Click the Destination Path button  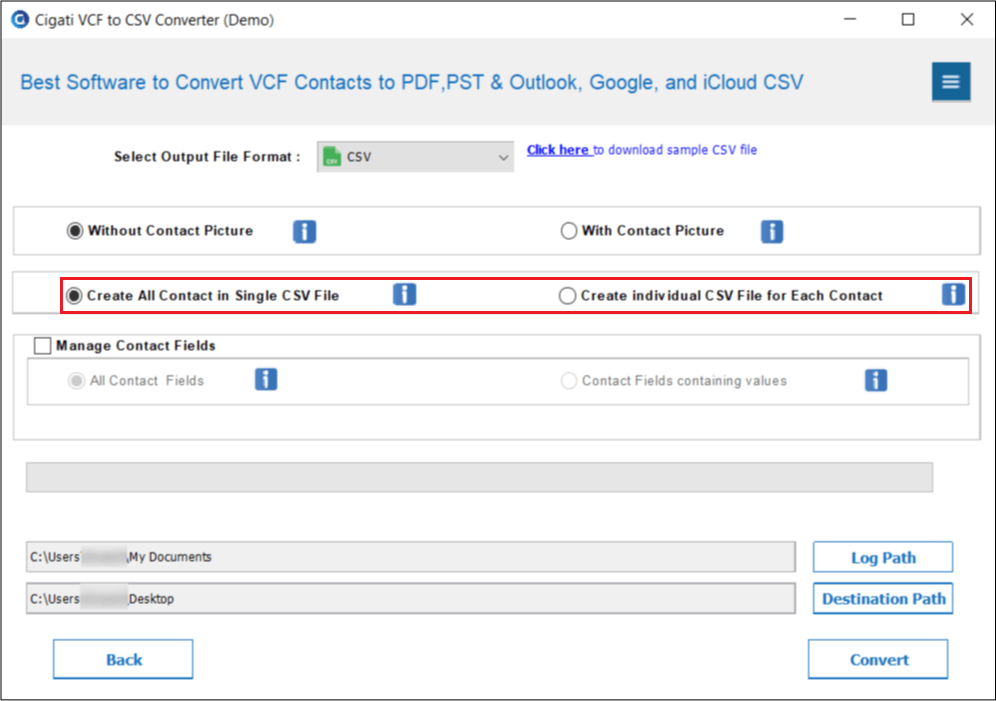coord(883,599)
